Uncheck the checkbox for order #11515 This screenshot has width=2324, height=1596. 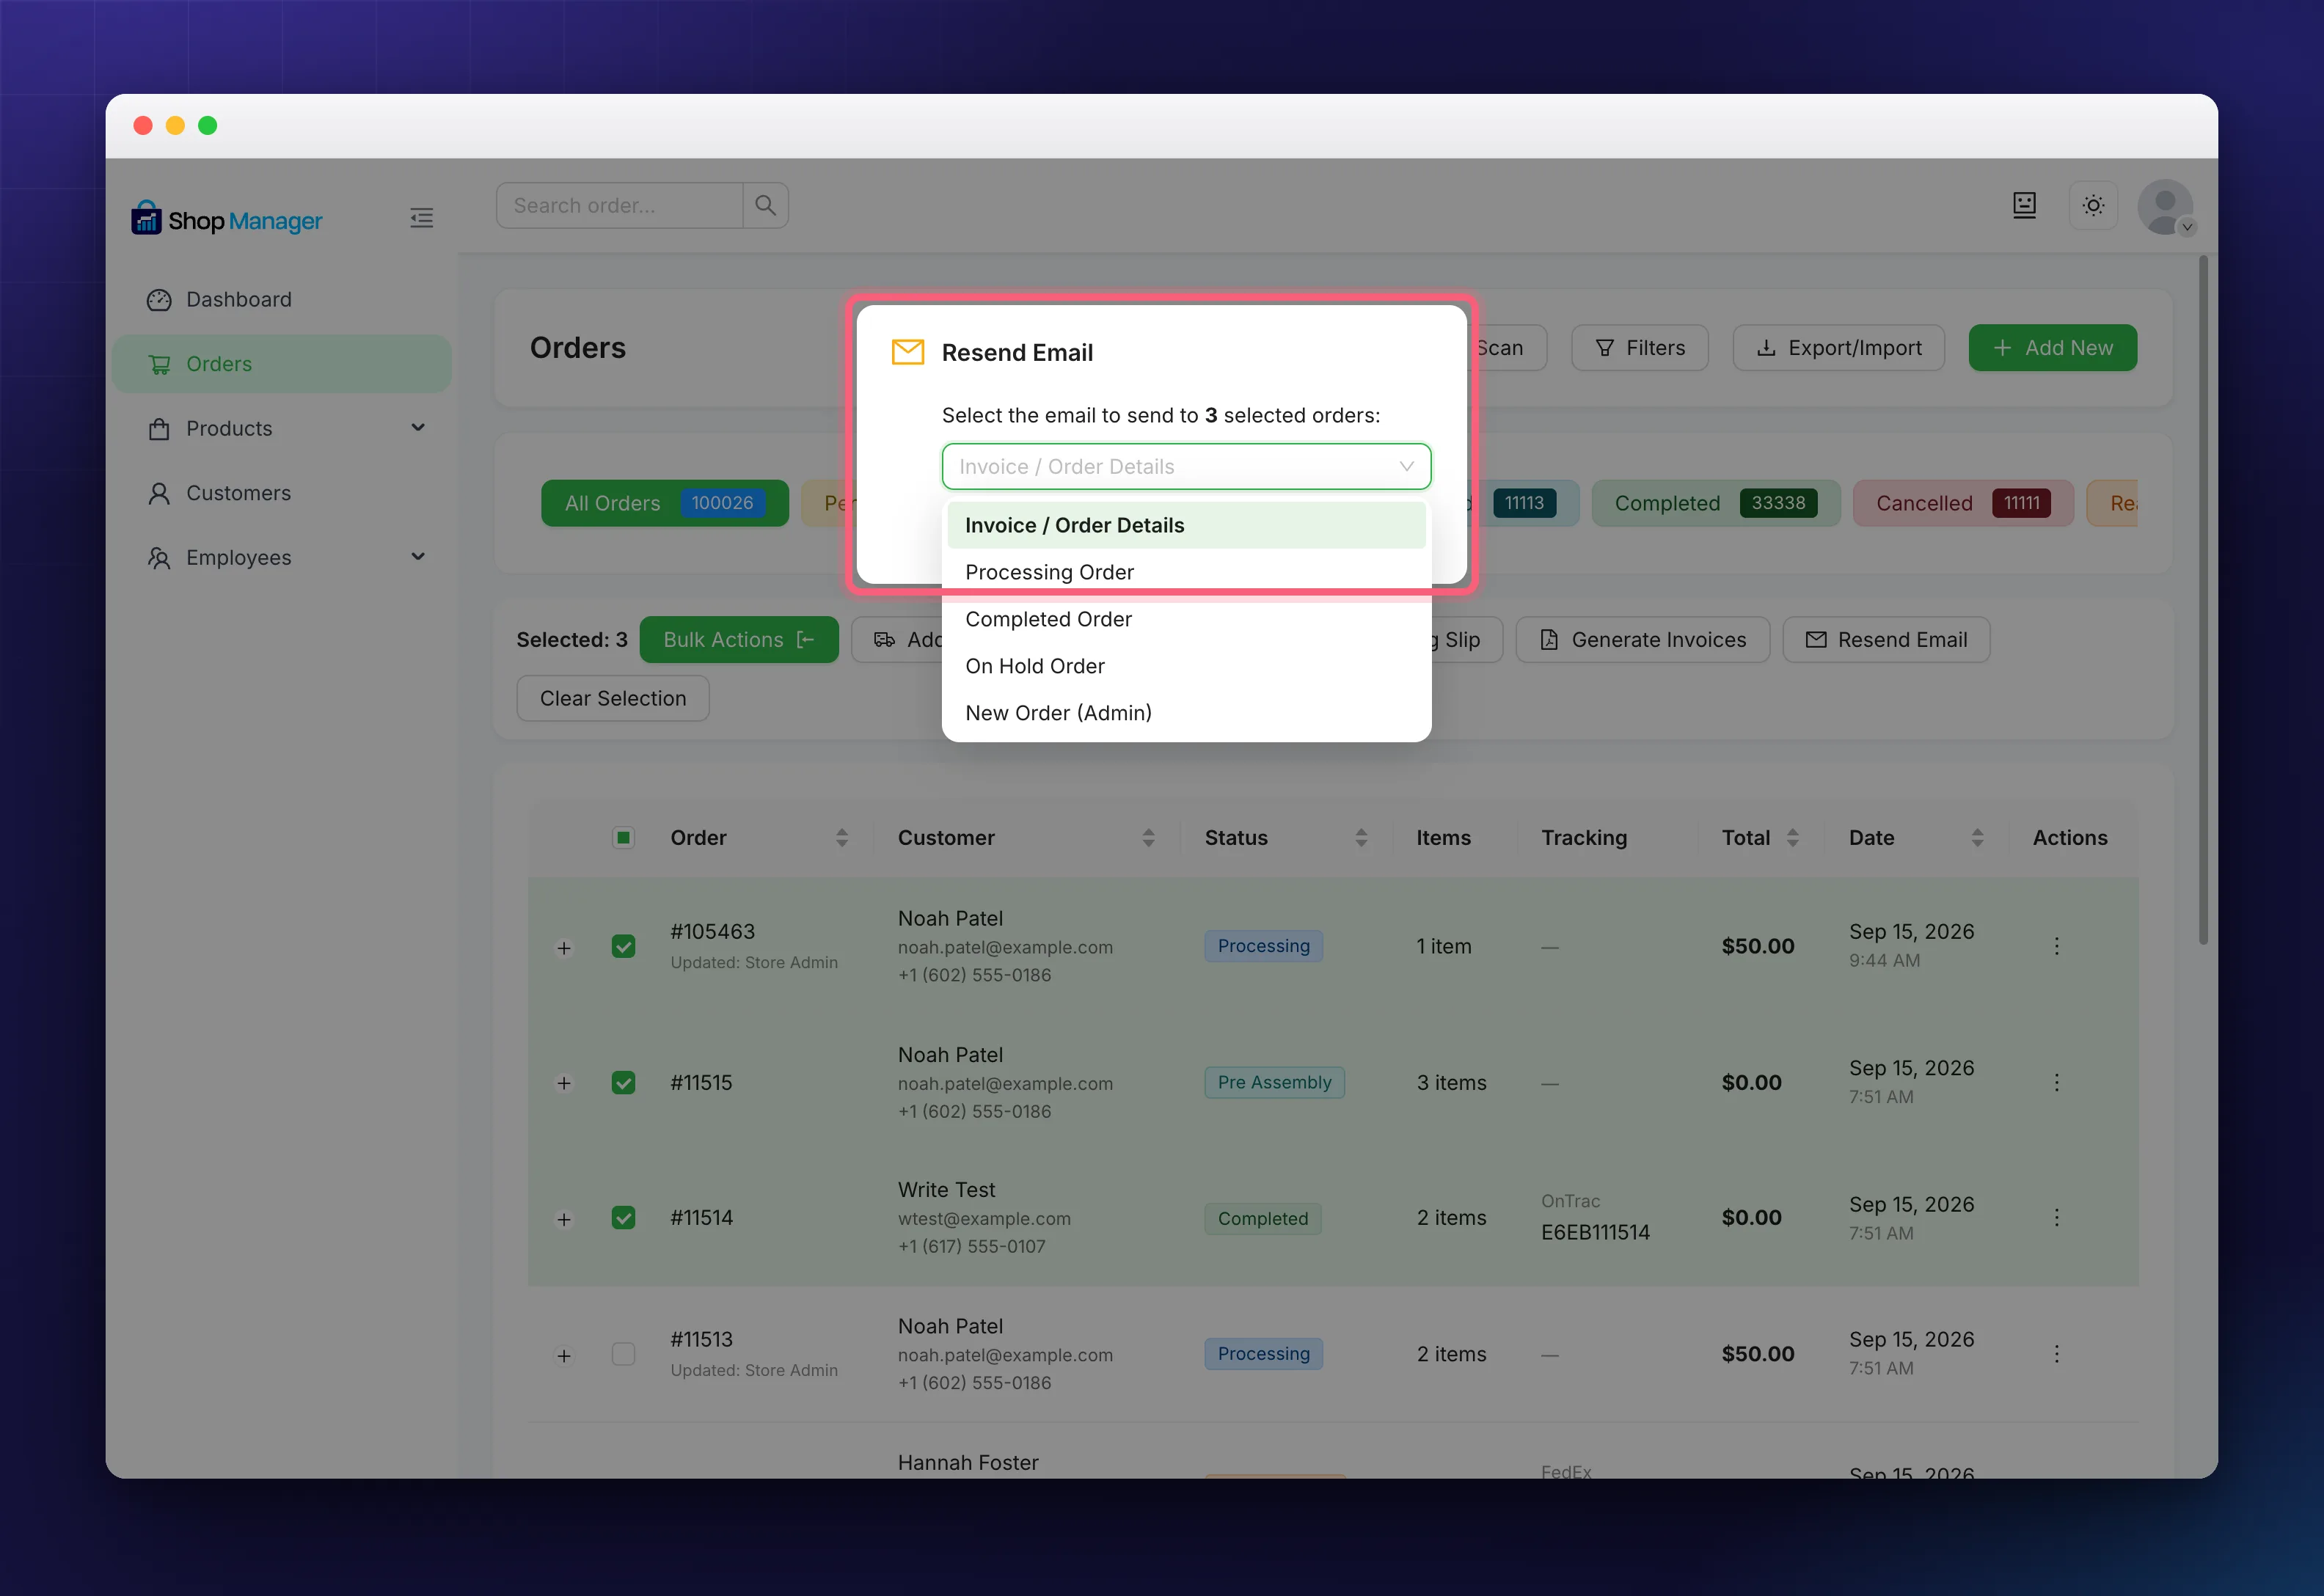623,1082
